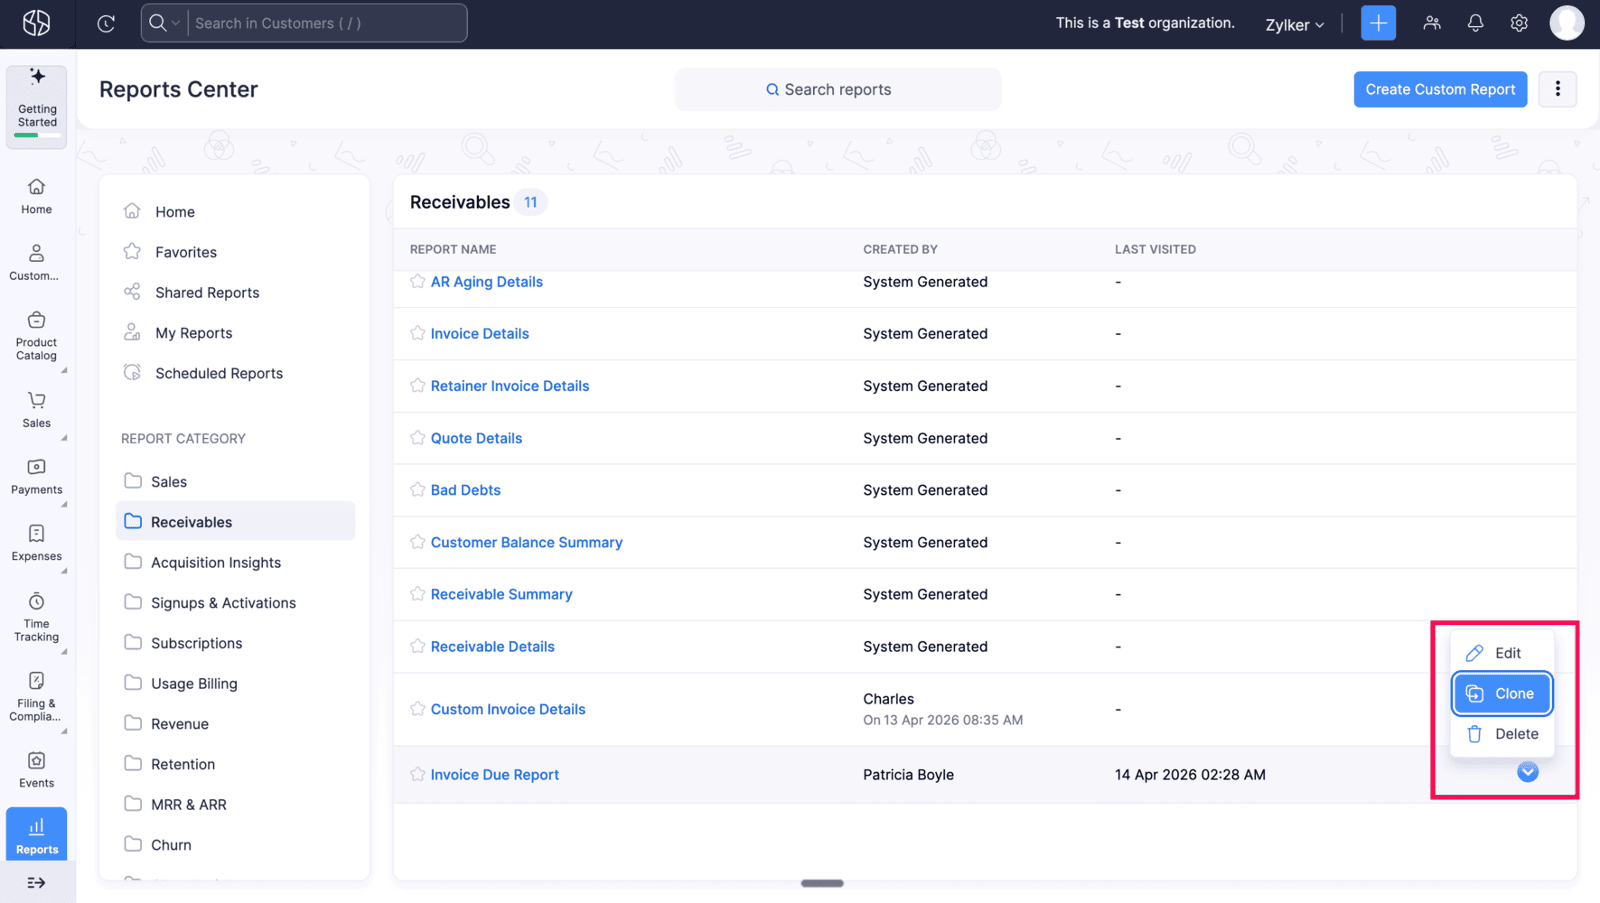Click Create Custom Report button
Image resolution: width=1600 pixels, height=903 pixels.
point(1439,90)
